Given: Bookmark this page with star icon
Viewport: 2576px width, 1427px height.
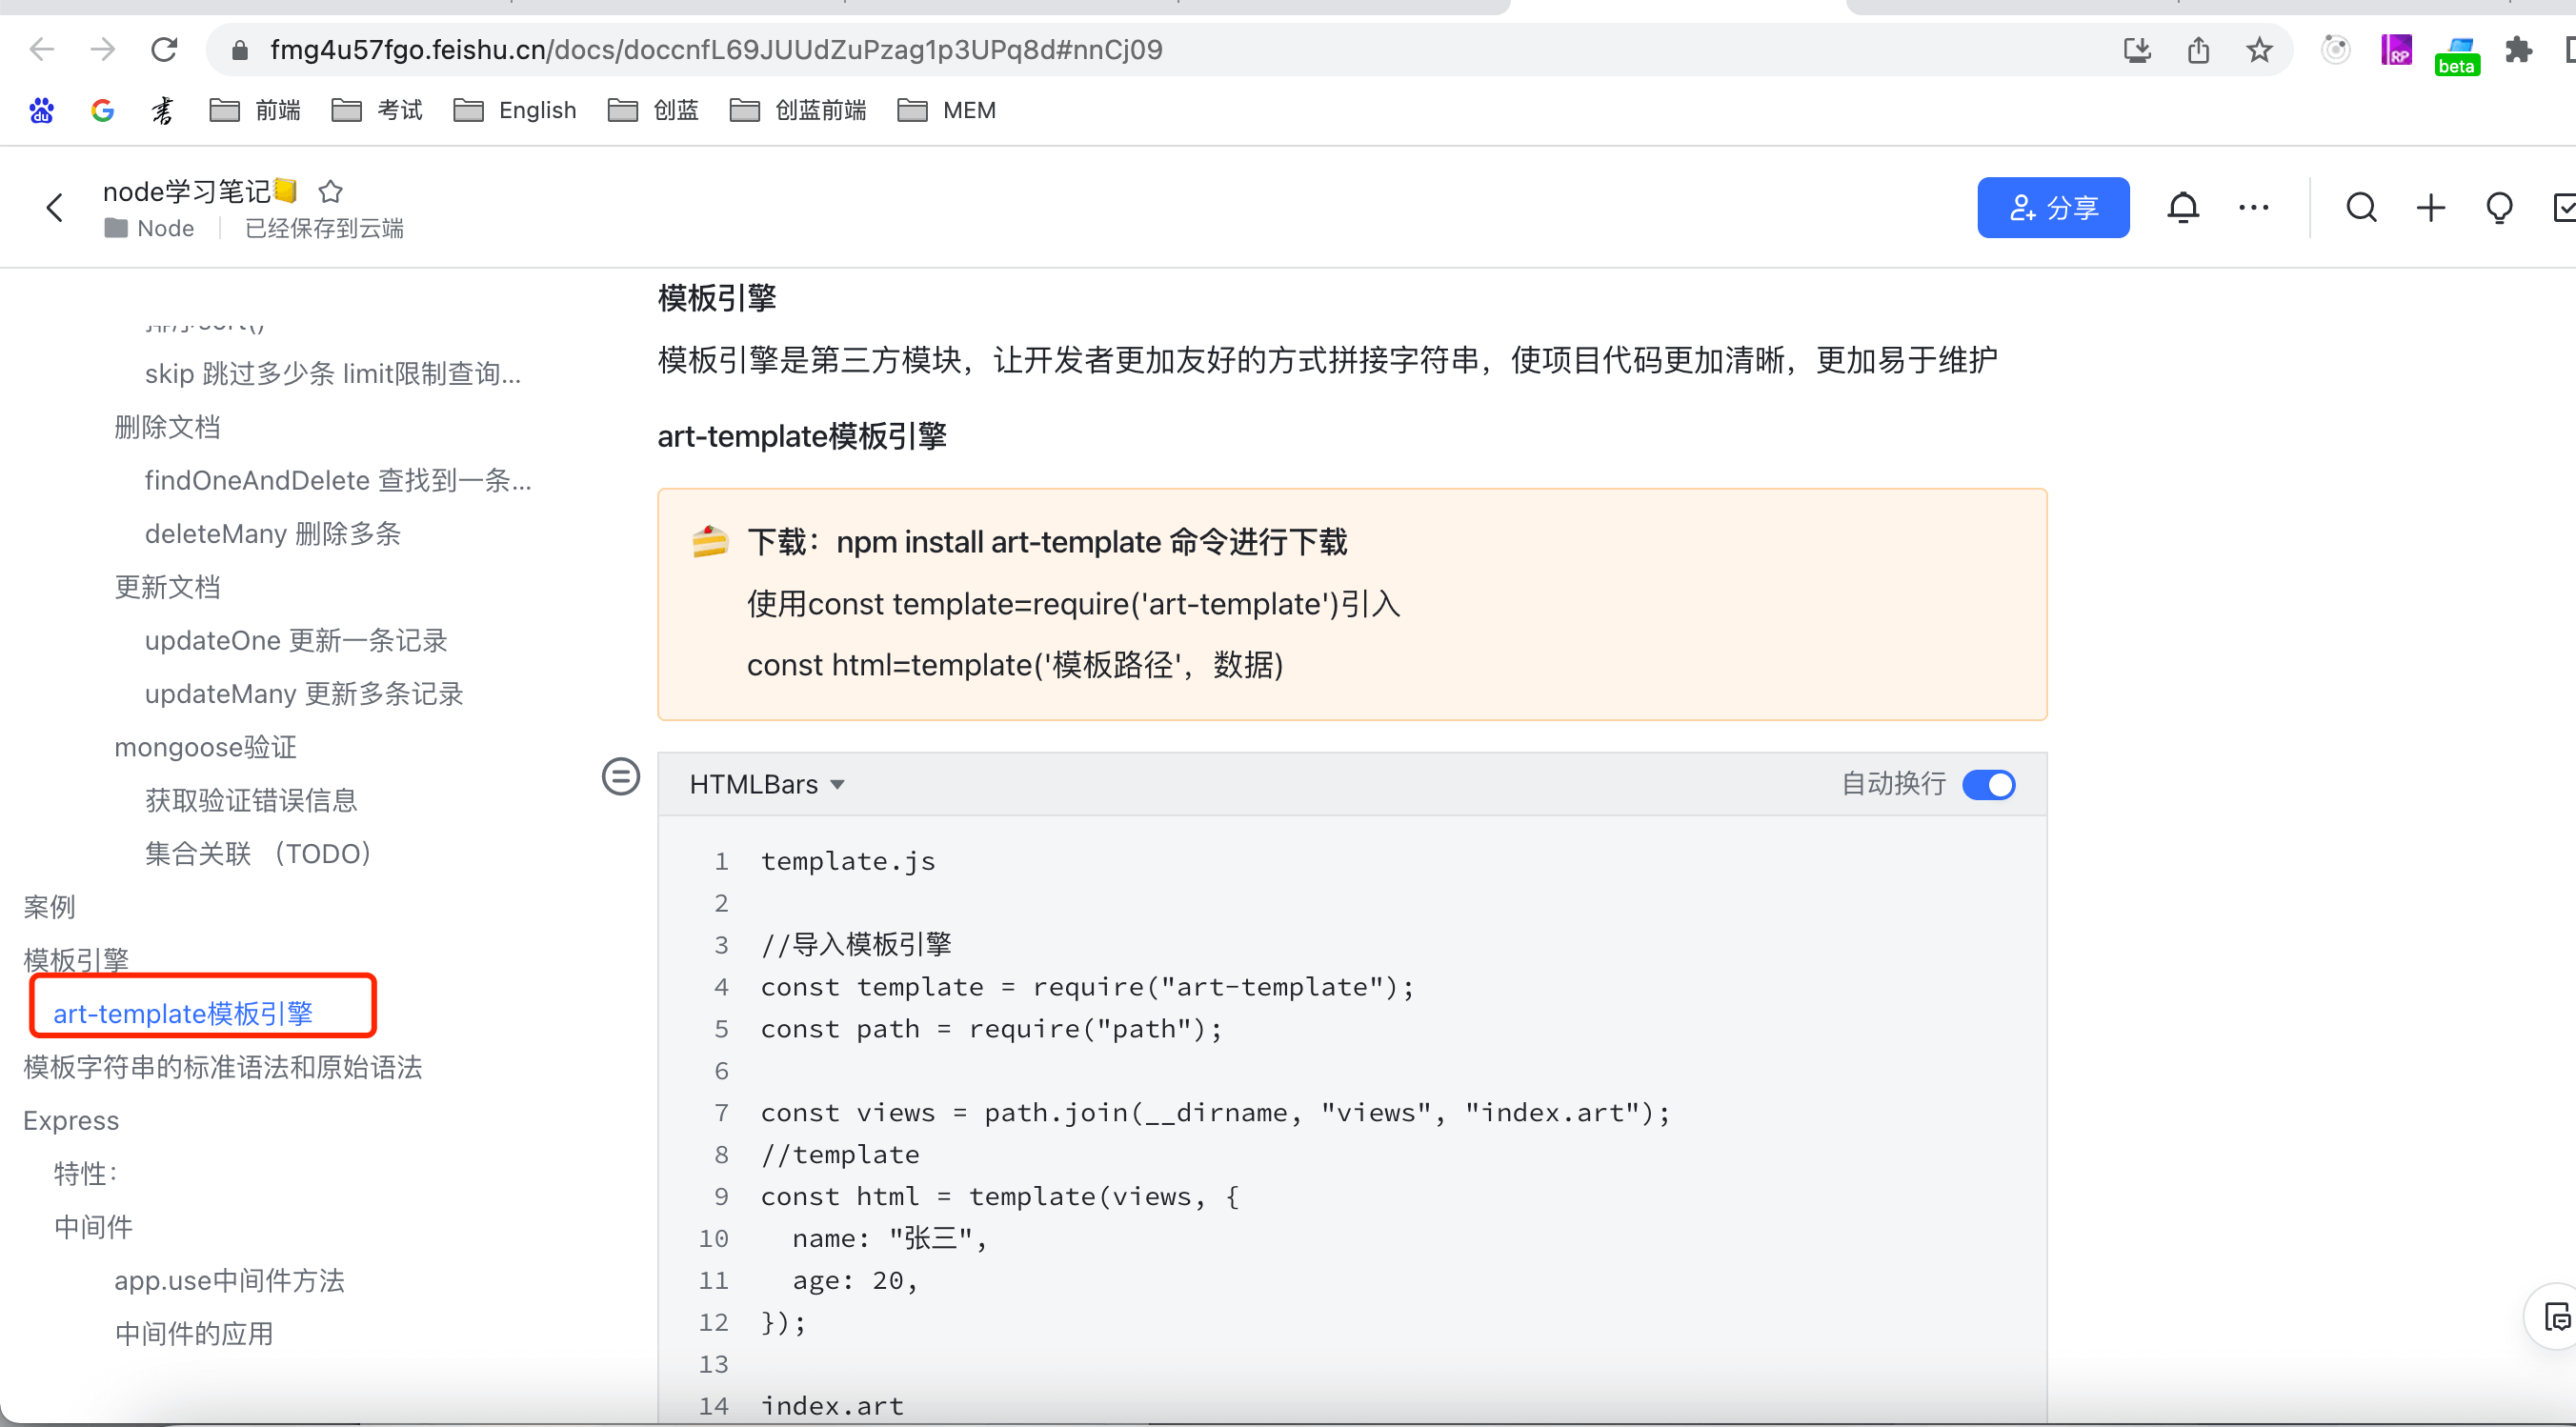Looking at the screenshot, I should tap(2259, 49).
